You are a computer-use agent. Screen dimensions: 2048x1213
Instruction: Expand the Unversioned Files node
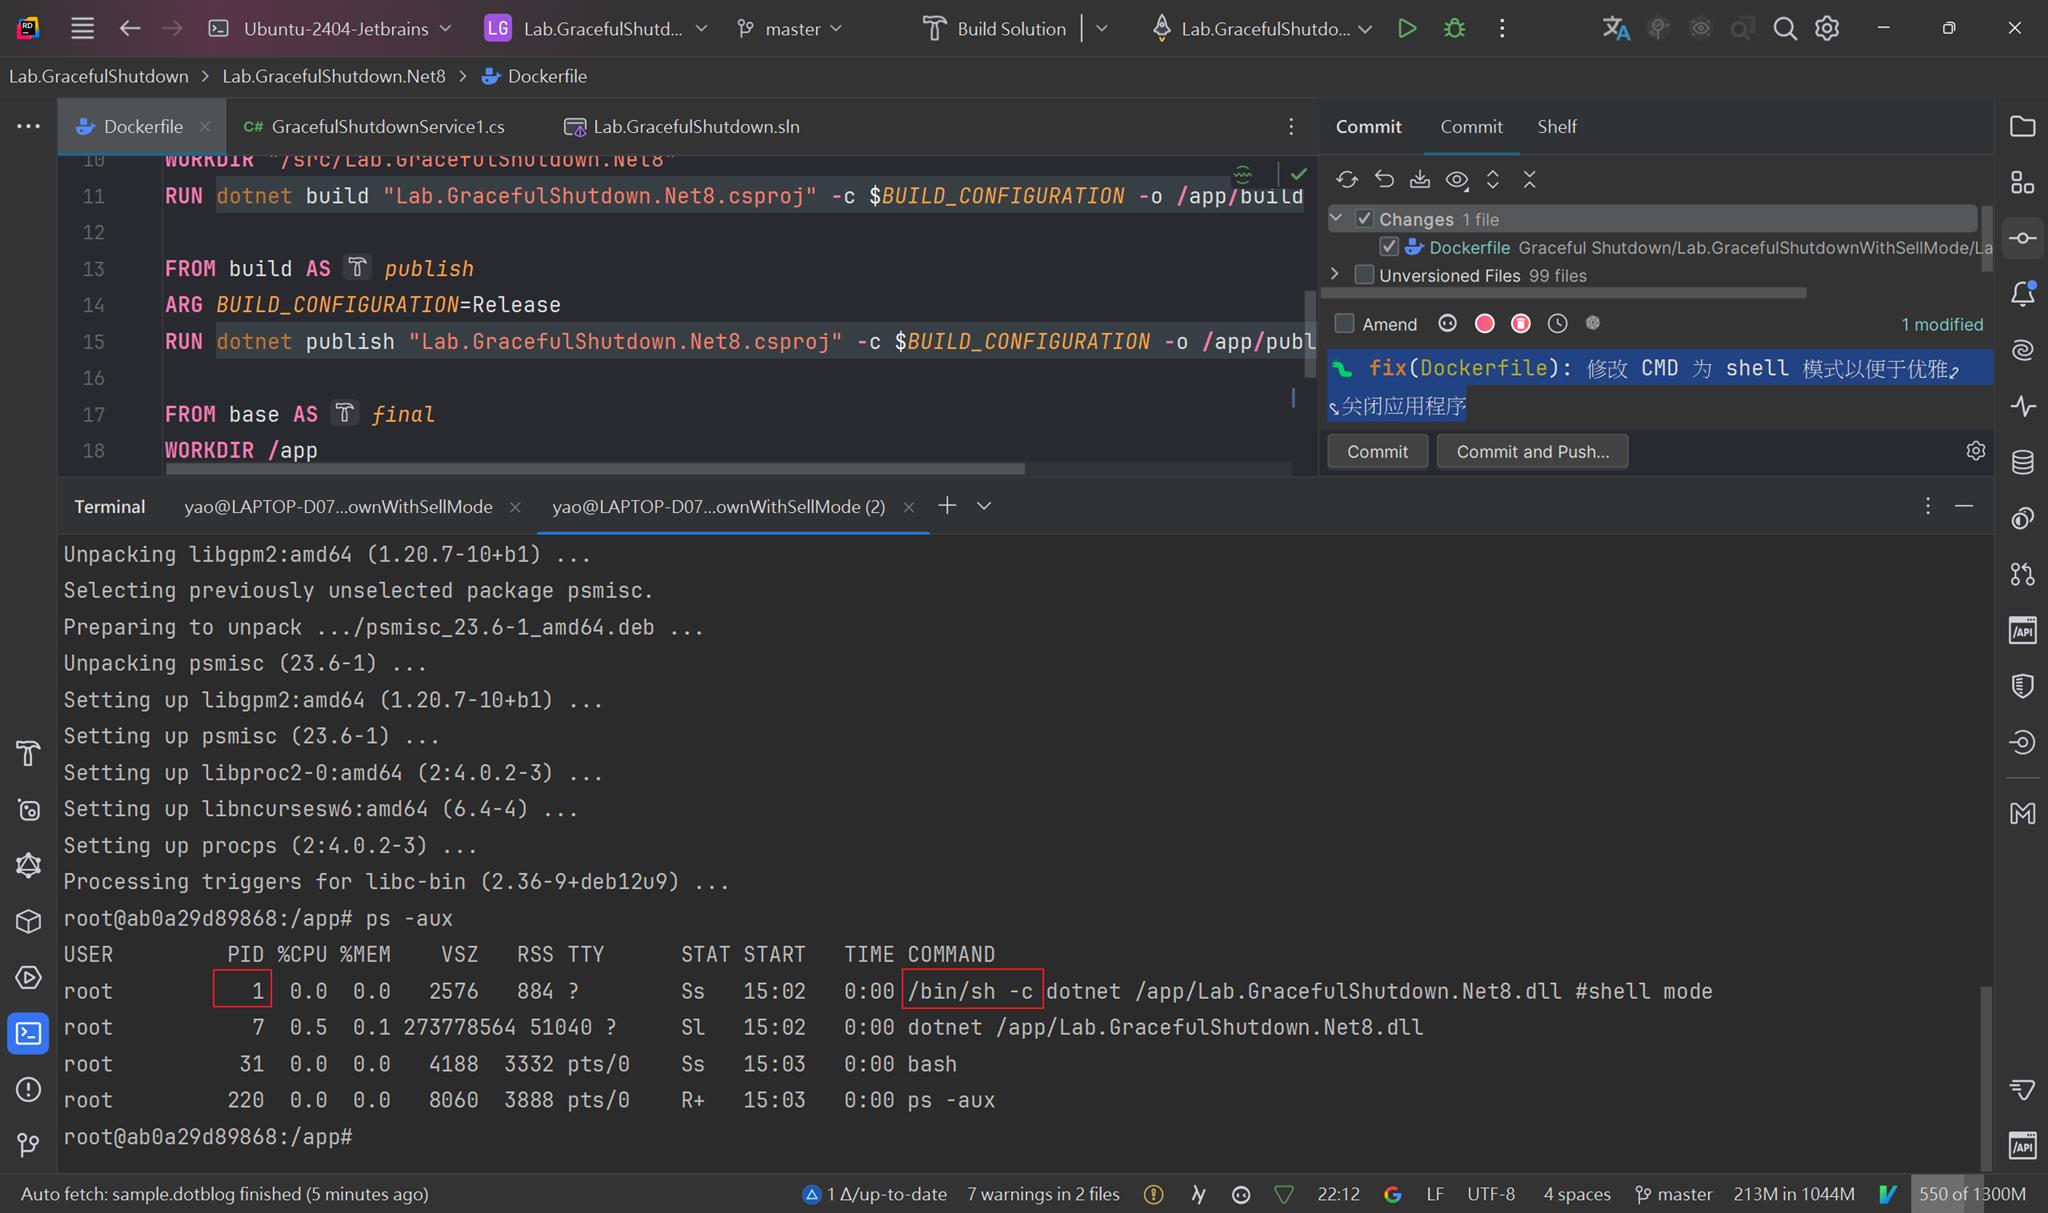[x=1335, y=274]
